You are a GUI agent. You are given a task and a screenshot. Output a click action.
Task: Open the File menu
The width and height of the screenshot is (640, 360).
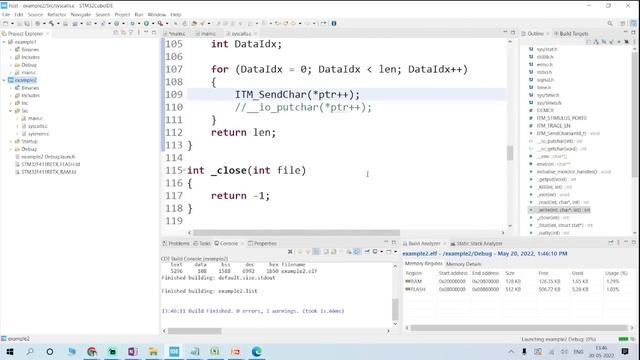pyautogui.click(x=6, y=14)
